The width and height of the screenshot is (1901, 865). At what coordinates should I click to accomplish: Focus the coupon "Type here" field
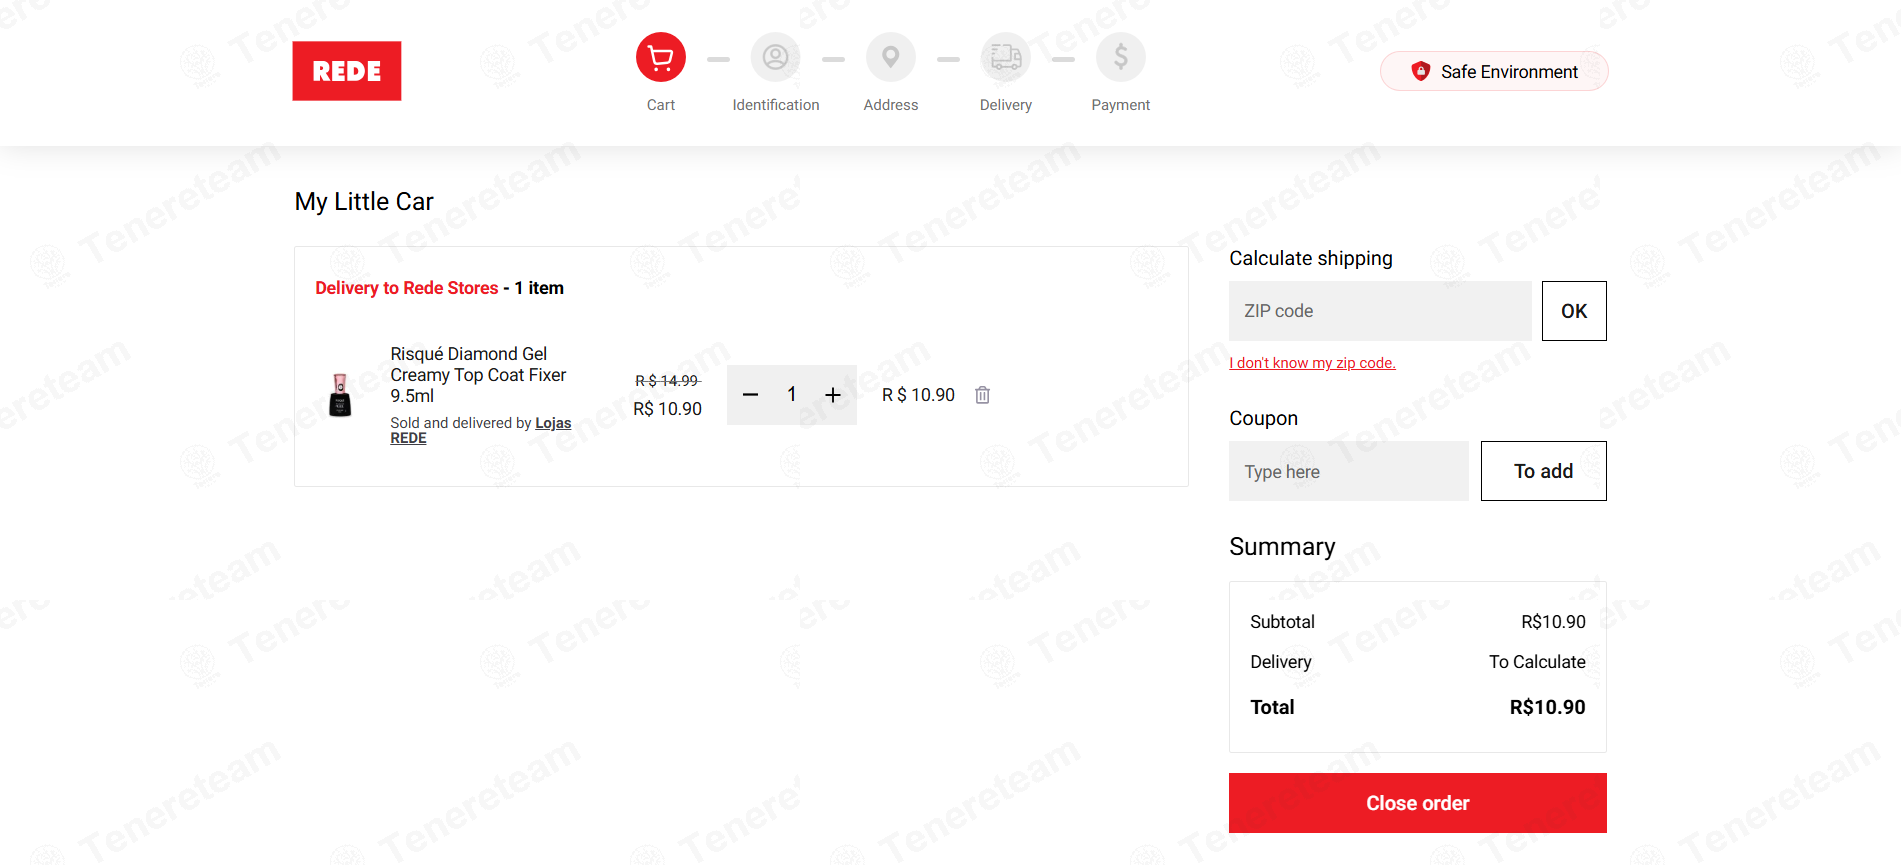pos(1349,471)
